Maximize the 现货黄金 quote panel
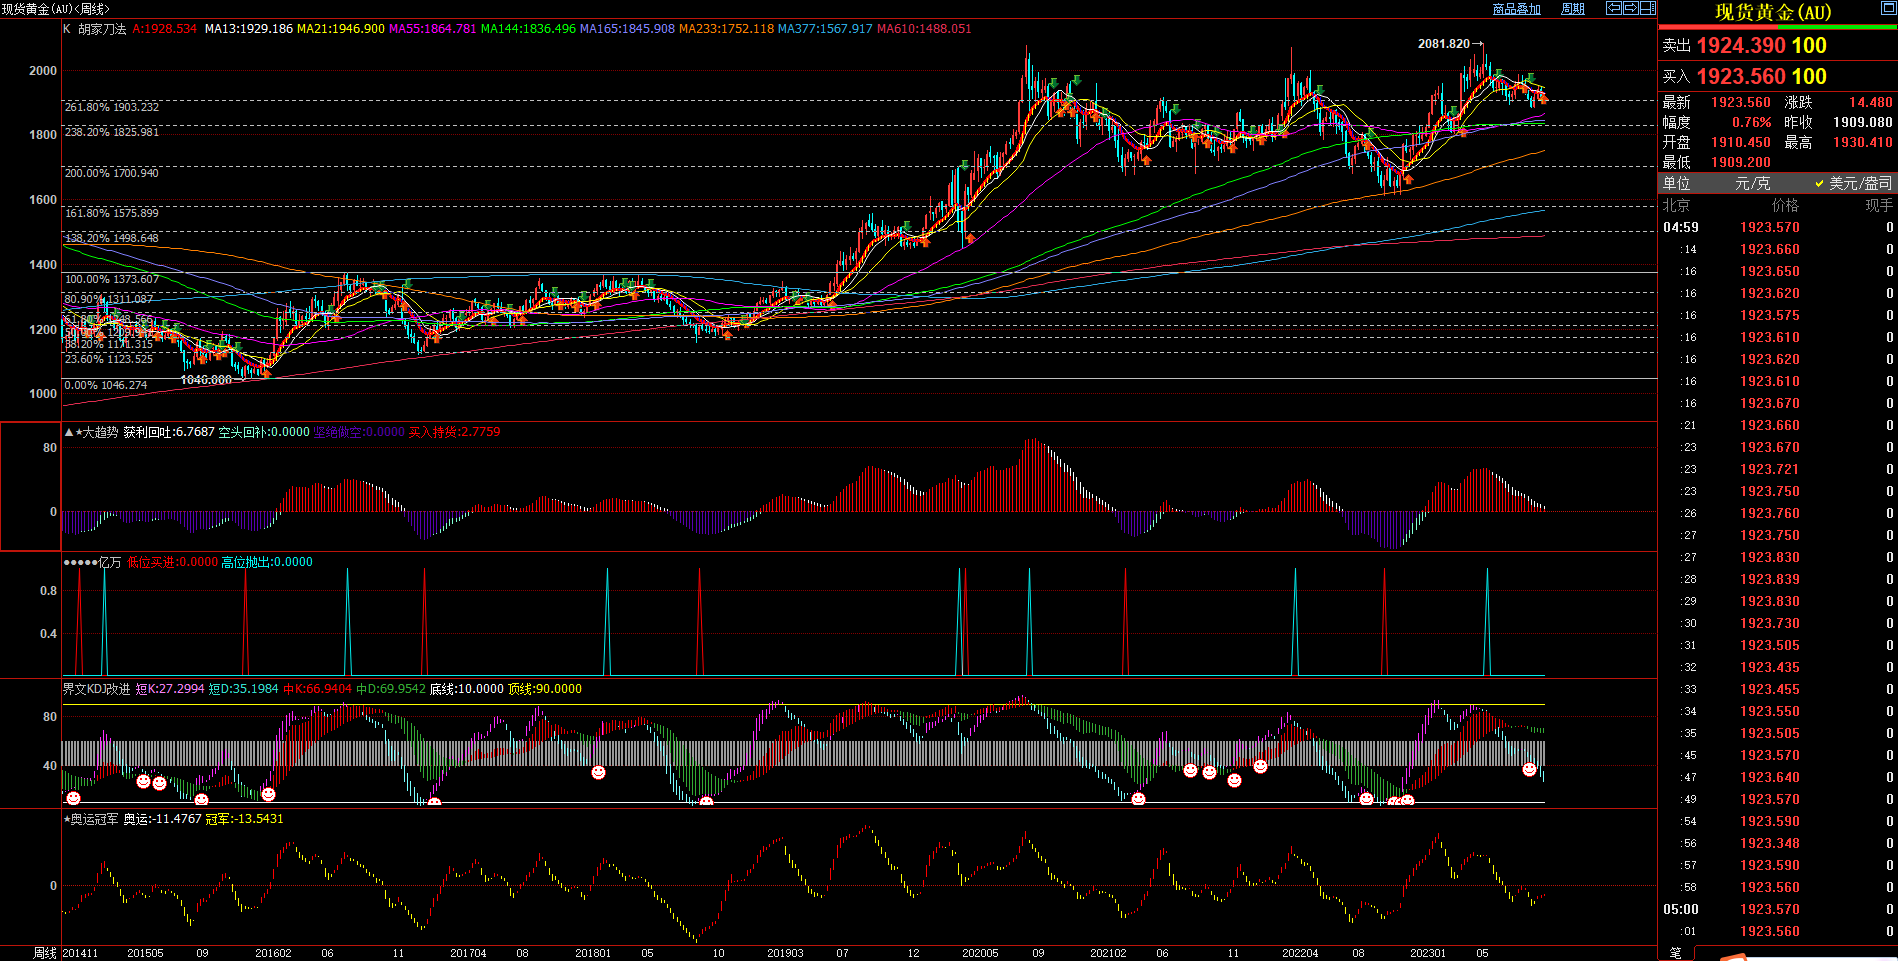Viewport: 1898px width, 961px height. pos(1888,9)
